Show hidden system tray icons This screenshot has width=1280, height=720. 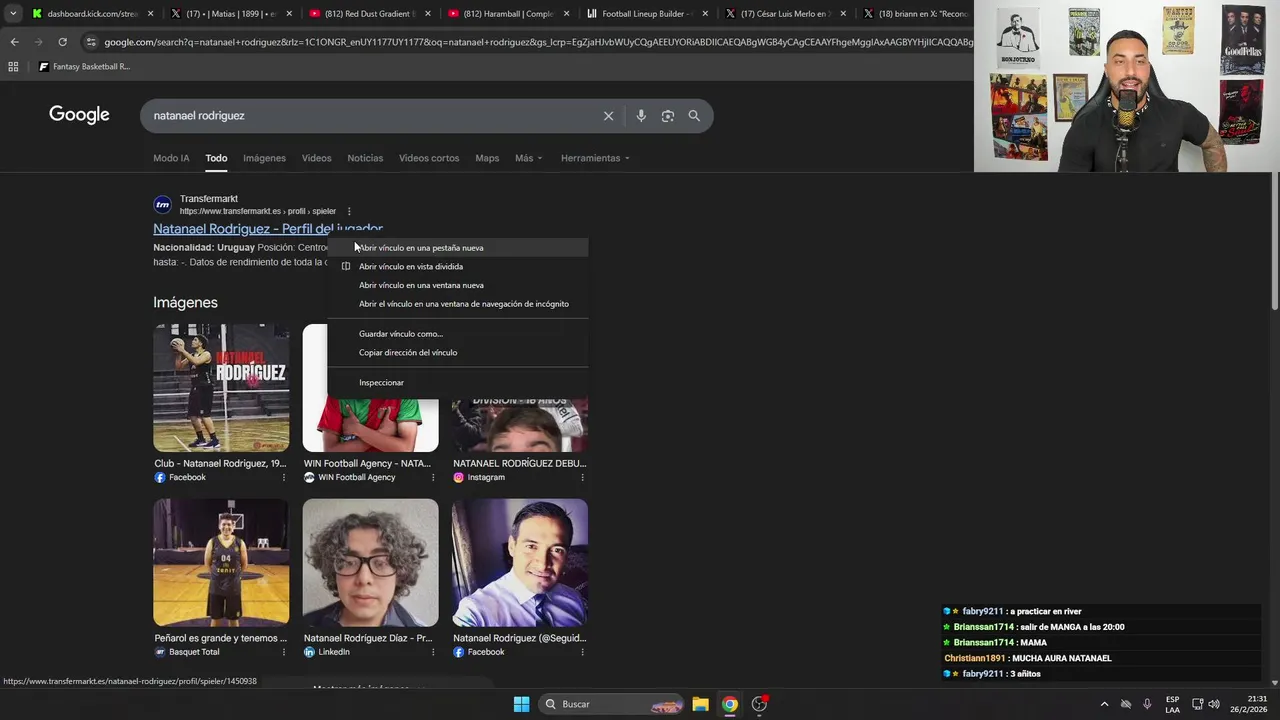[x=1104, y=704]
